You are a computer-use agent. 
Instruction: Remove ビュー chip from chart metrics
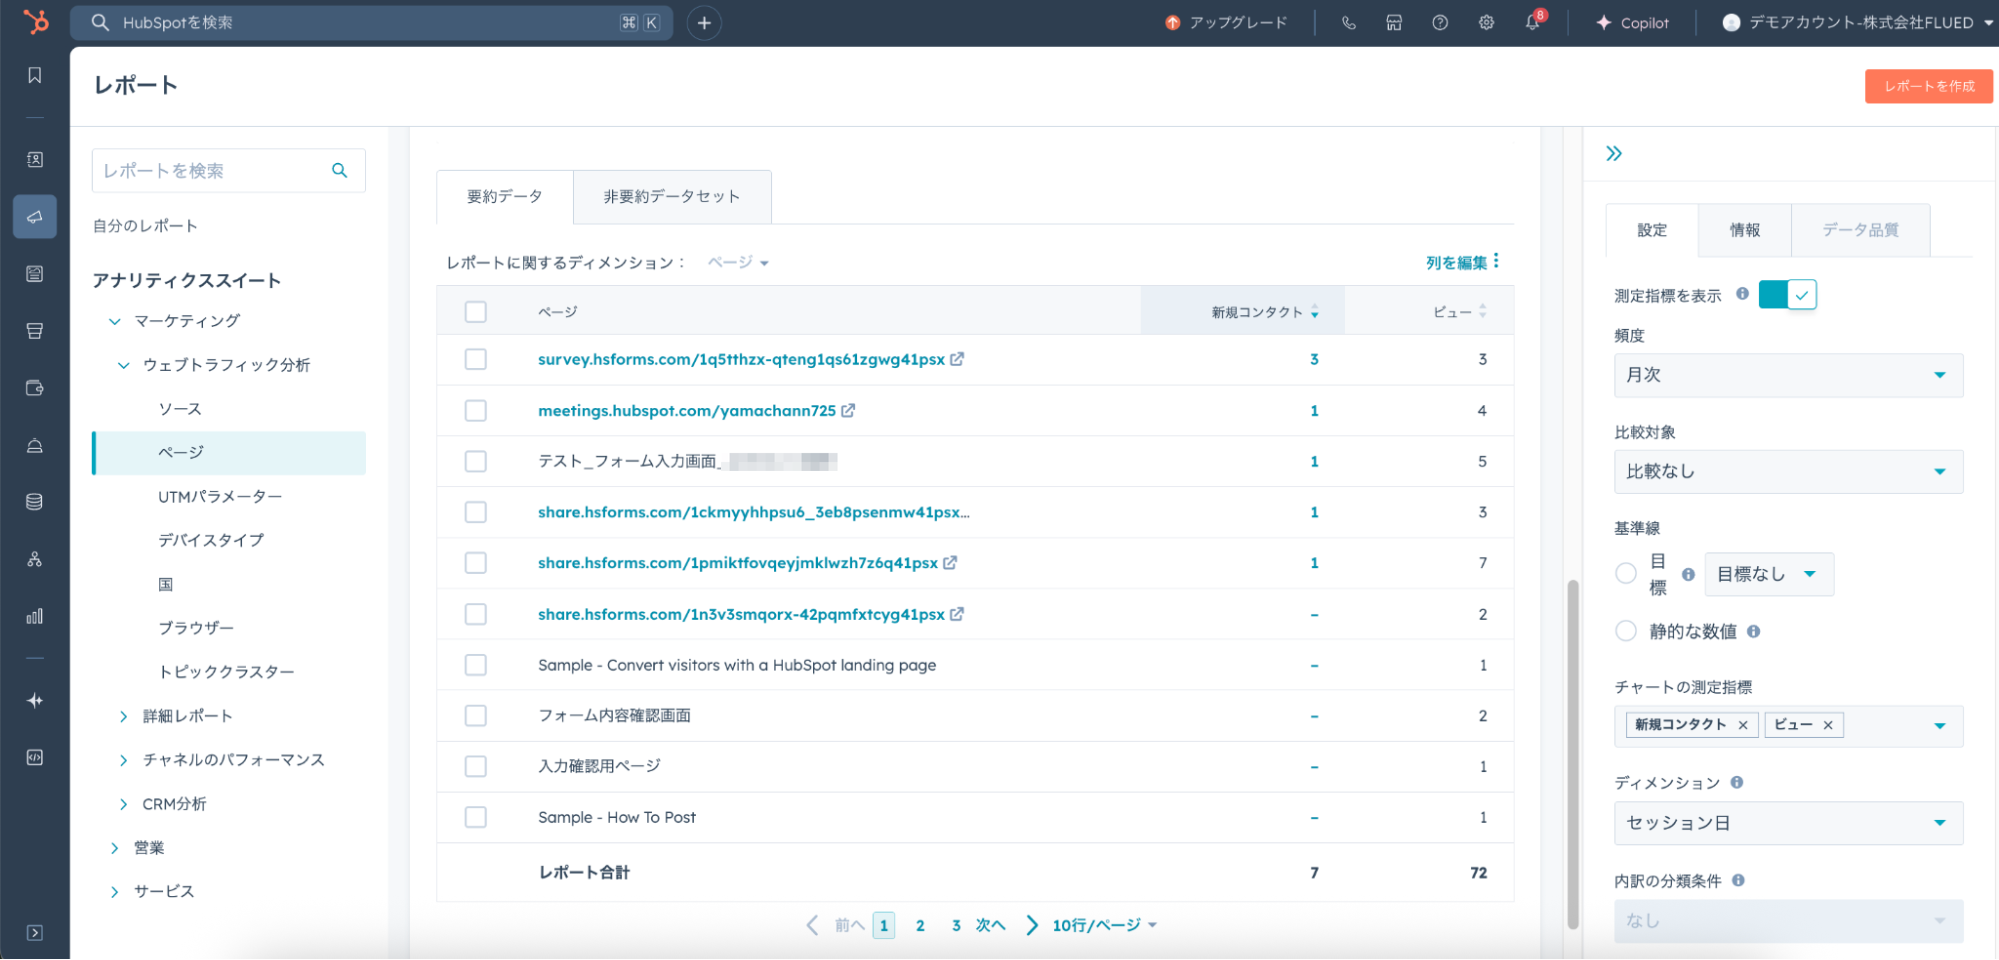click(x=1828, y=725)
